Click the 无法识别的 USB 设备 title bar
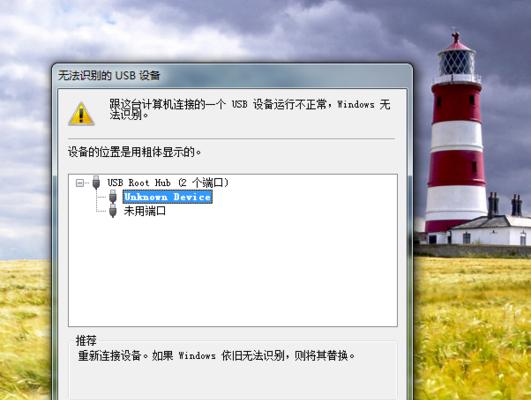Image resolution: width=531 pixels, height=400 pixels. pos(232,76)
